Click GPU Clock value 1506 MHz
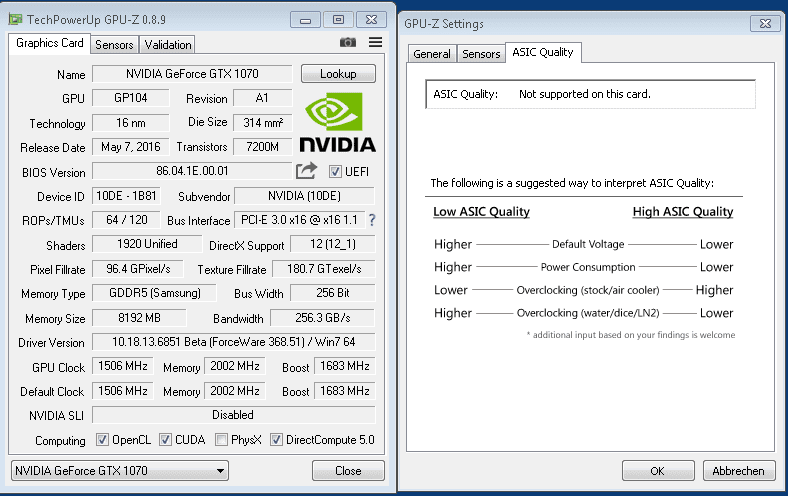The image size is (788, 496). point(123,366)
